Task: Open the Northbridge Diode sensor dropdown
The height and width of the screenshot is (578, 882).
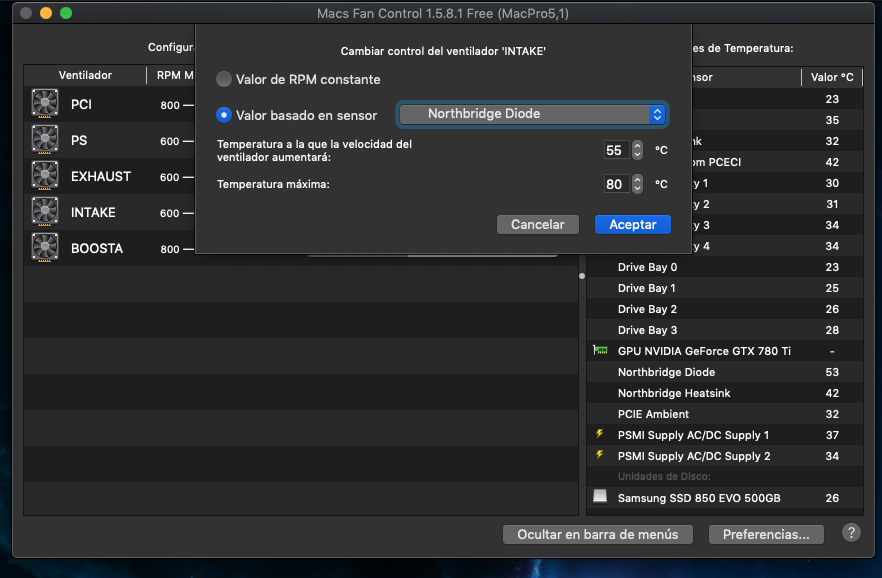Action: (532, 114)
